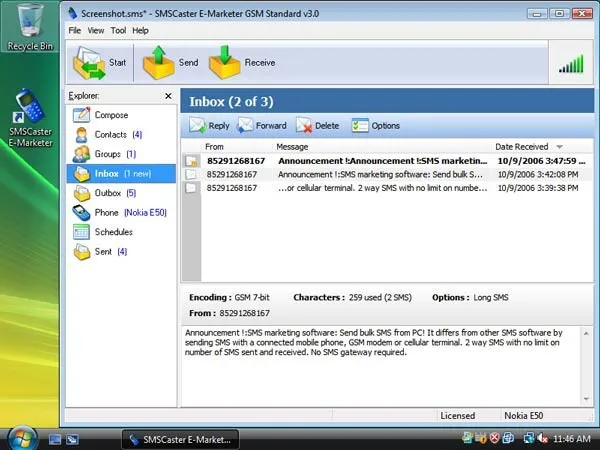This screenshot has height=450, width=600.
Task: Select the unread bold message from 85291268167
Action: [388, 161]
